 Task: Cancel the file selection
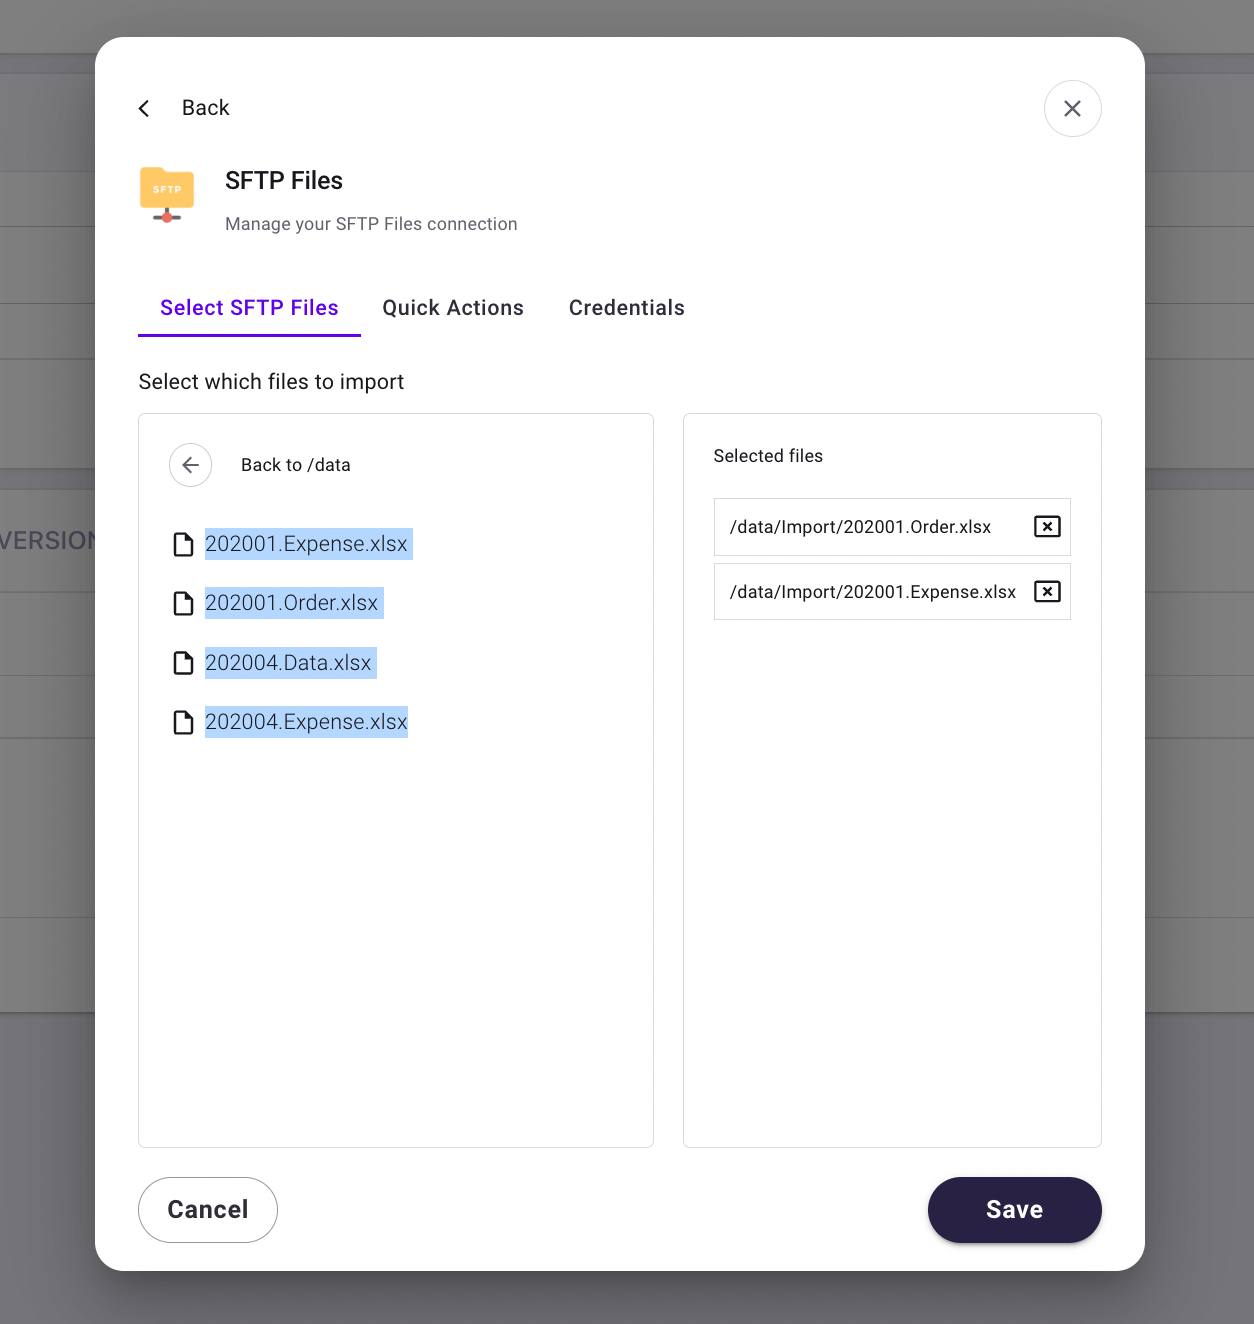coord(208,1210)
